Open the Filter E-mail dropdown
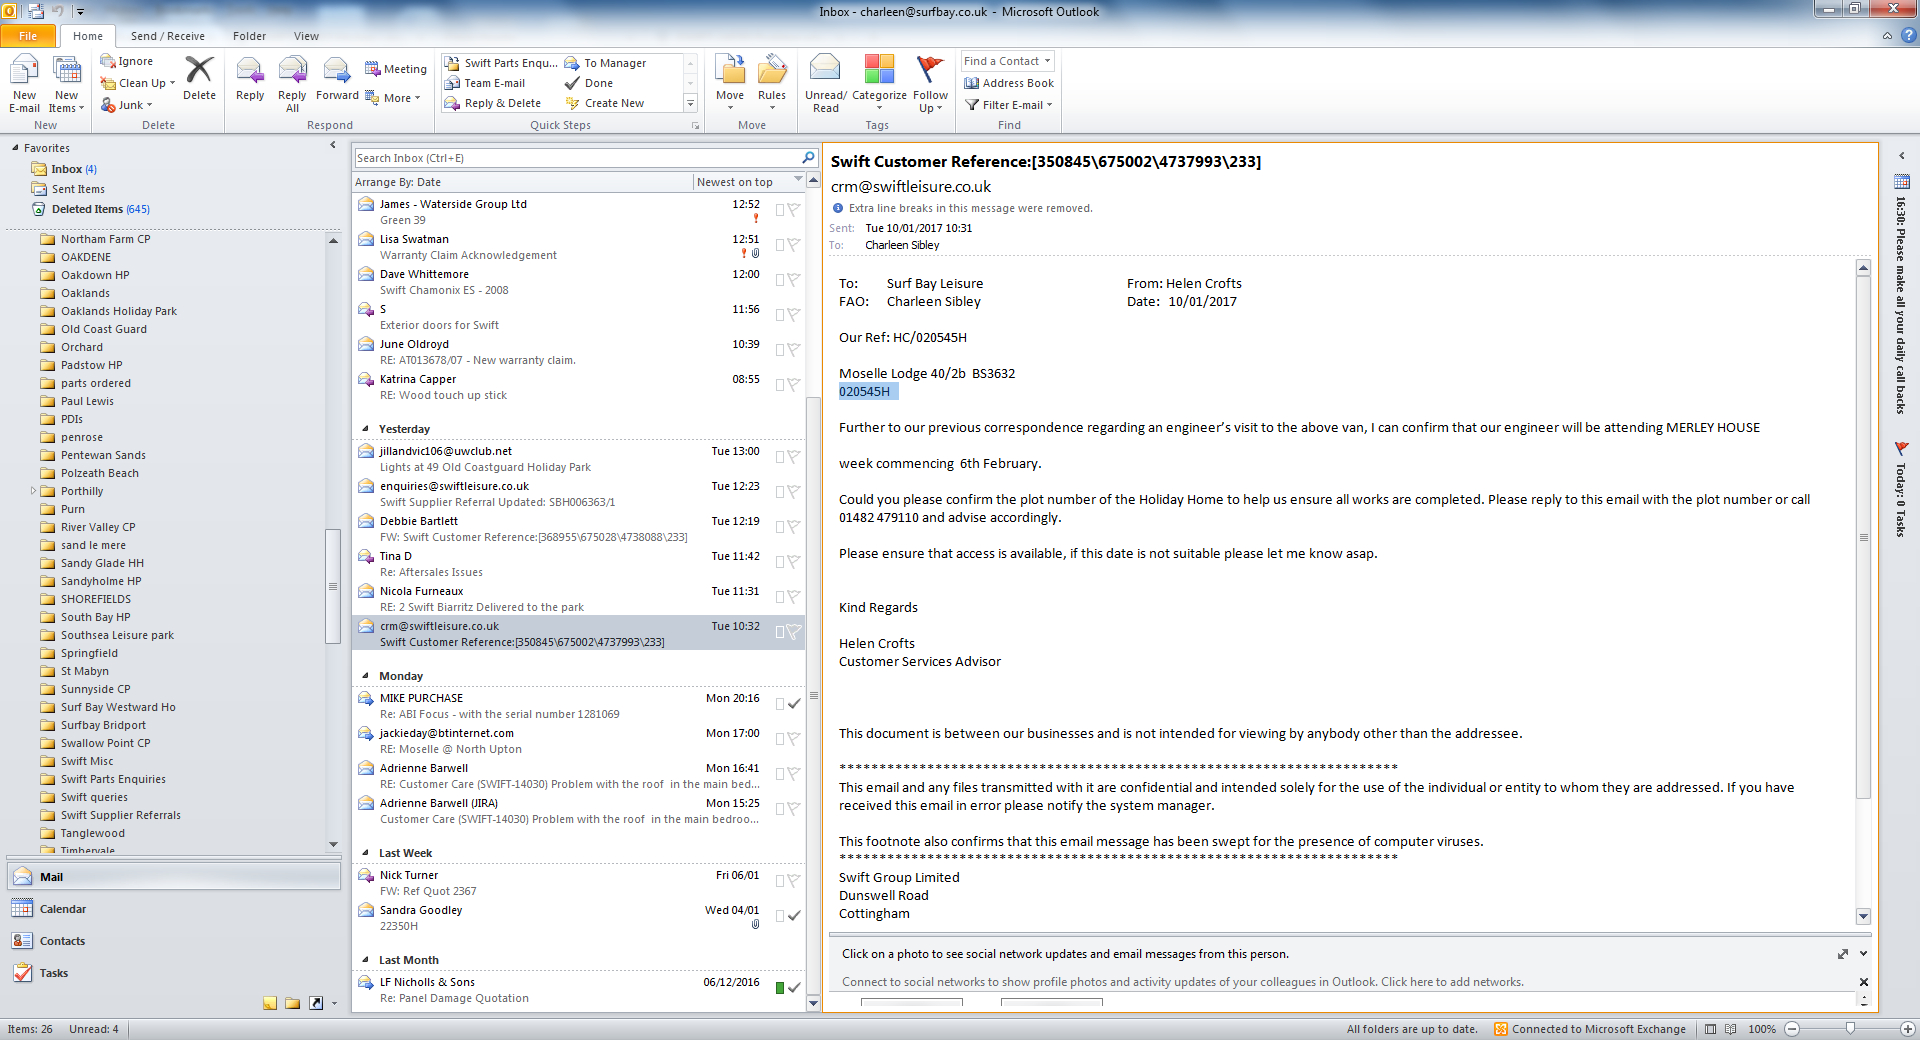Image resolution: width=1920 pixels, height=1040 pixels. (1009, 105)
